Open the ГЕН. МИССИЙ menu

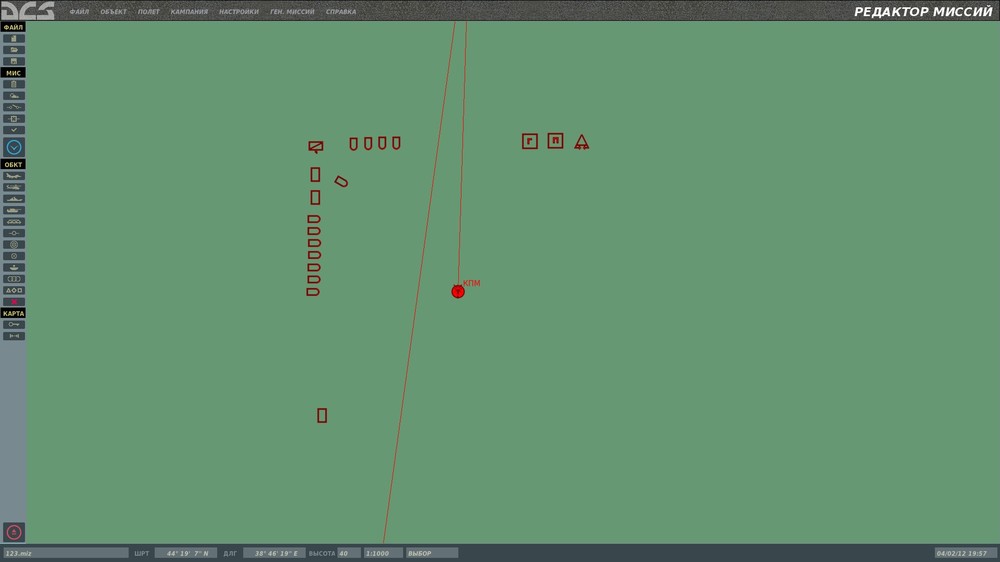[x=292, y=11]
